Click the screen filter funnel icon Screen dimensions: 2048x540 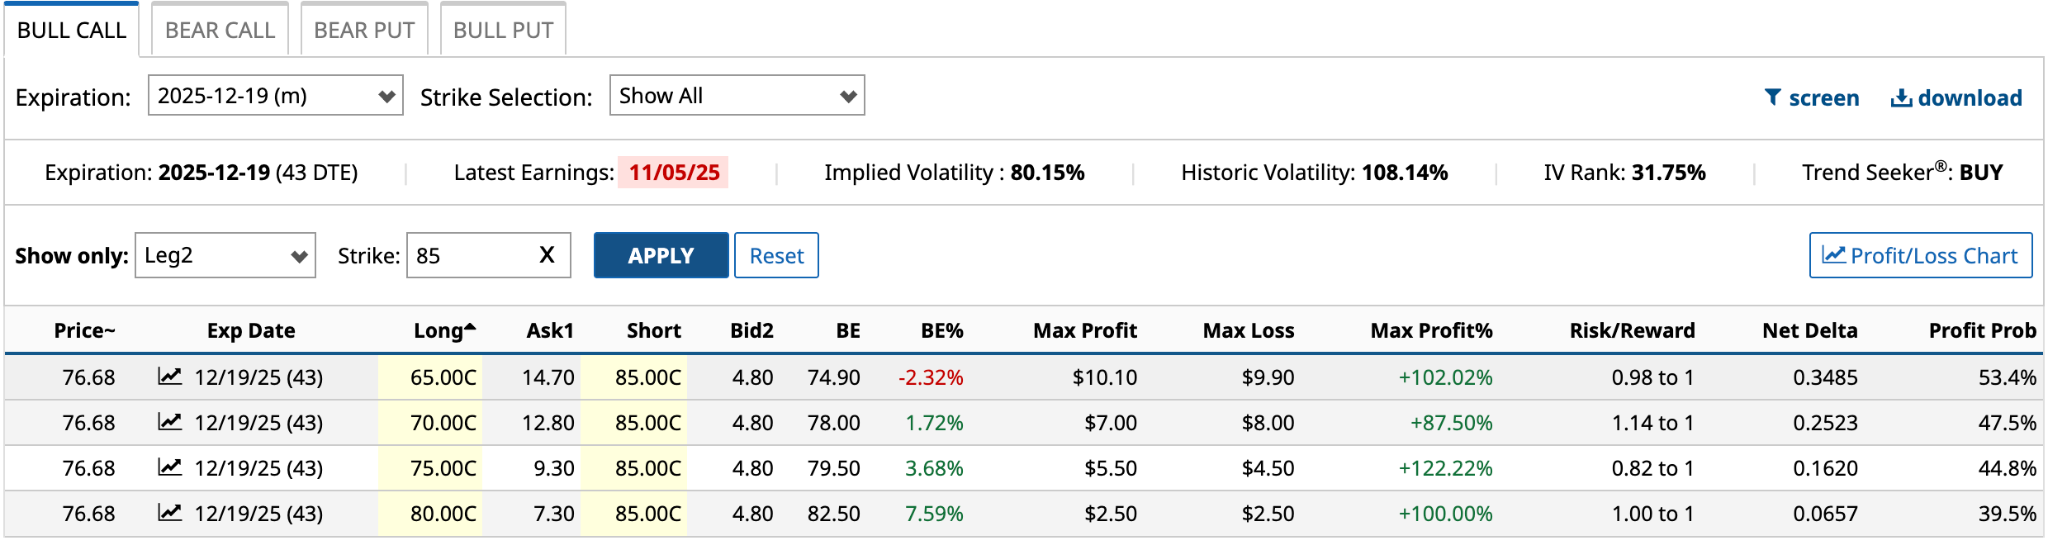[x=1773, y=97]
